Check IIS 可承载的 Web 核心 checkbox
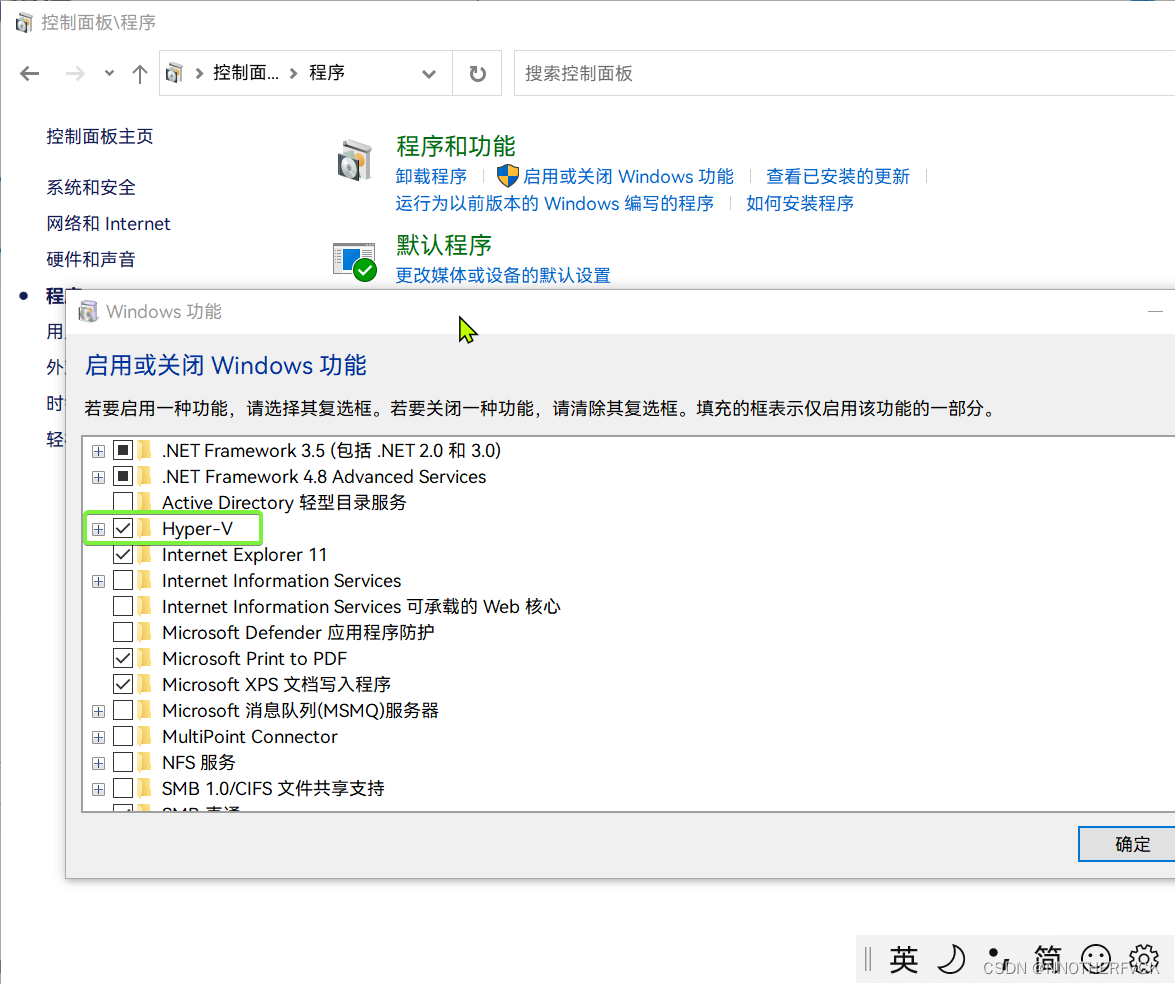 (123, 606)
